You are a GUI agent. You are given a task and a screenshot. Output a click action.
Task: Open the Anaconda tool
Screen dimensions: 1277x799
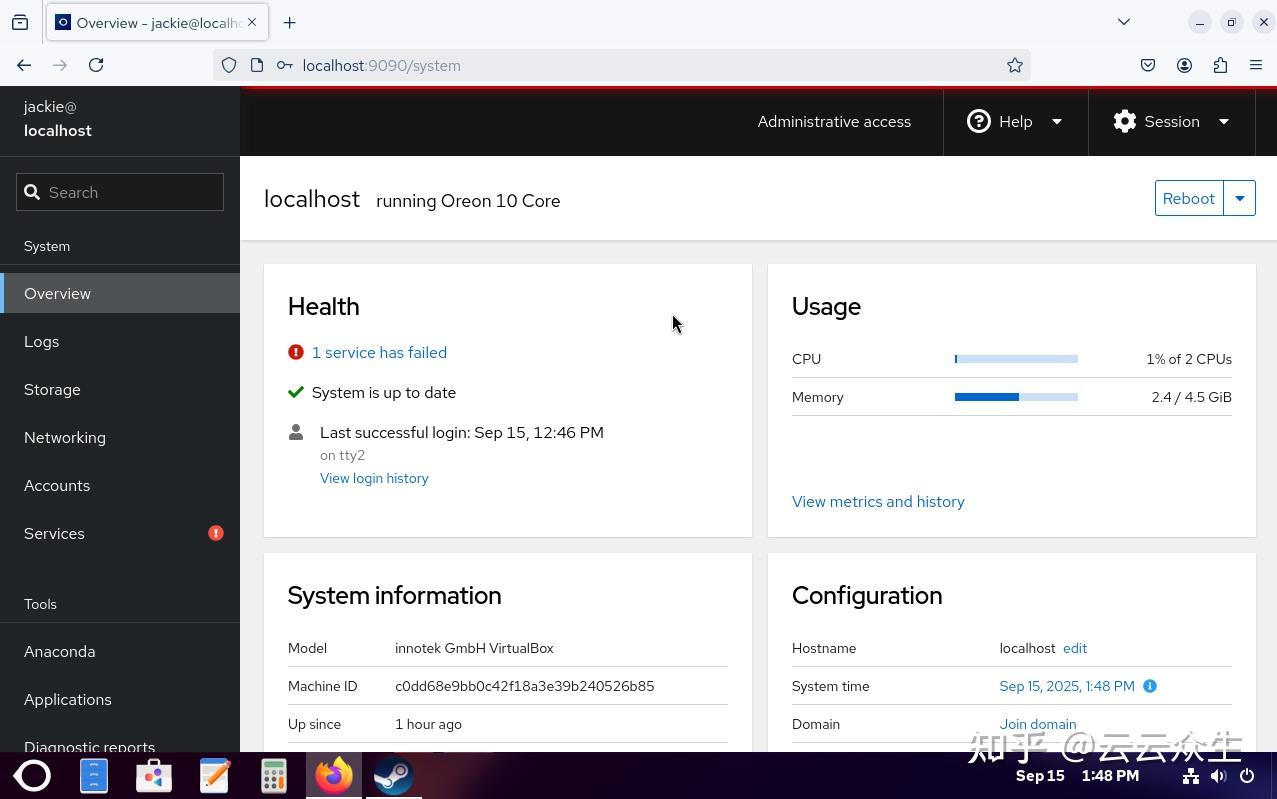point(120,652)
